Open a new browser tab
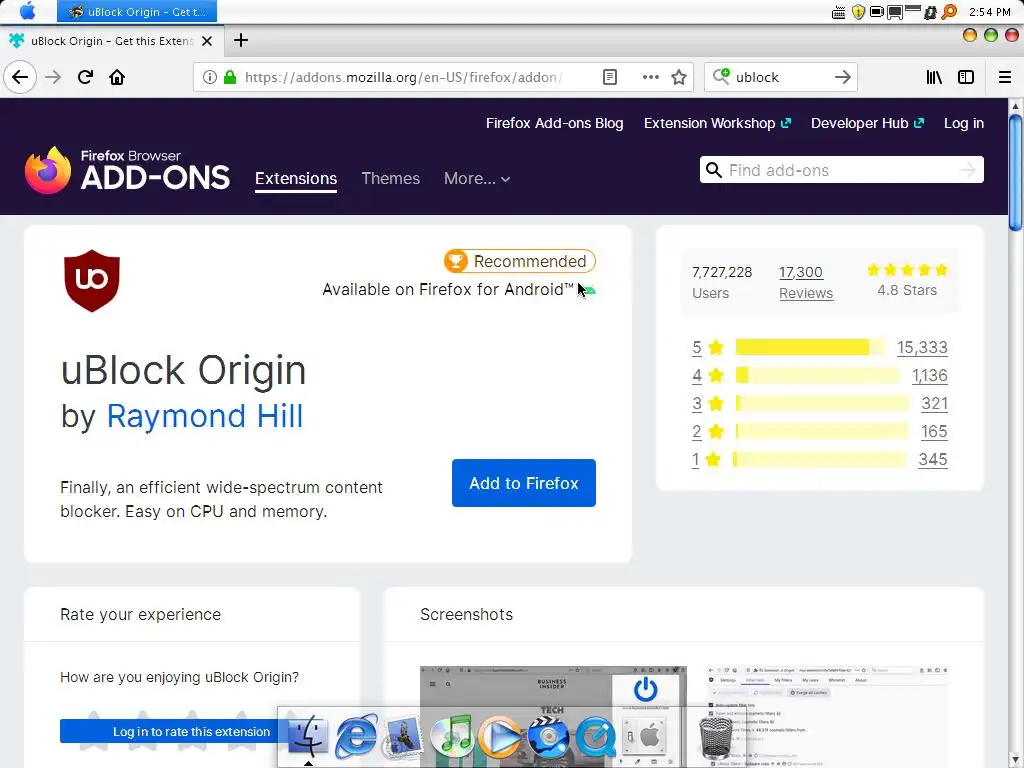Image resolution: width=1024 pixels, height=768 pixels. tap(241, 40)
